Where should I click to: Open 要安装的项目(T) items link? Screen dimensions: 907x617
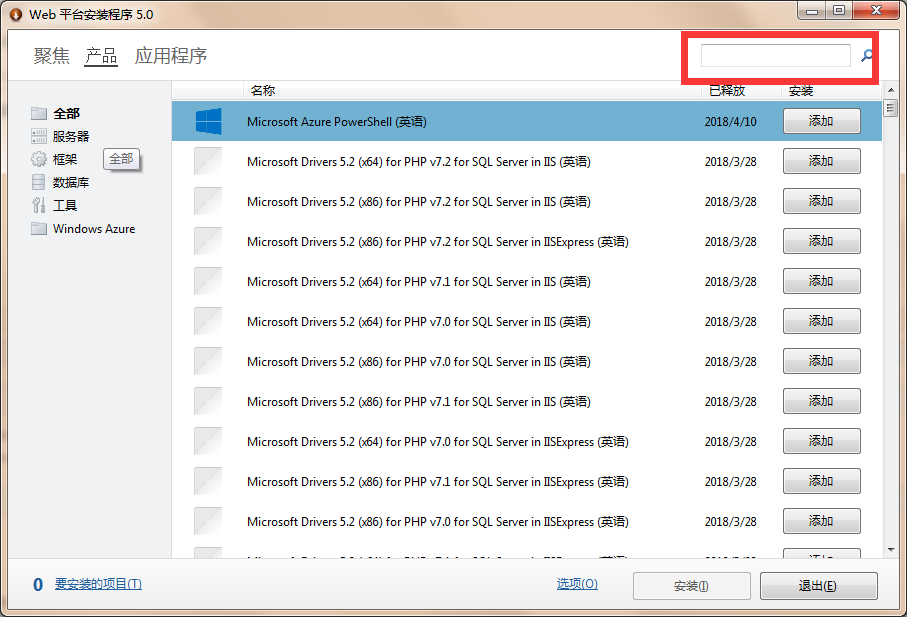[x=98, y=584]
